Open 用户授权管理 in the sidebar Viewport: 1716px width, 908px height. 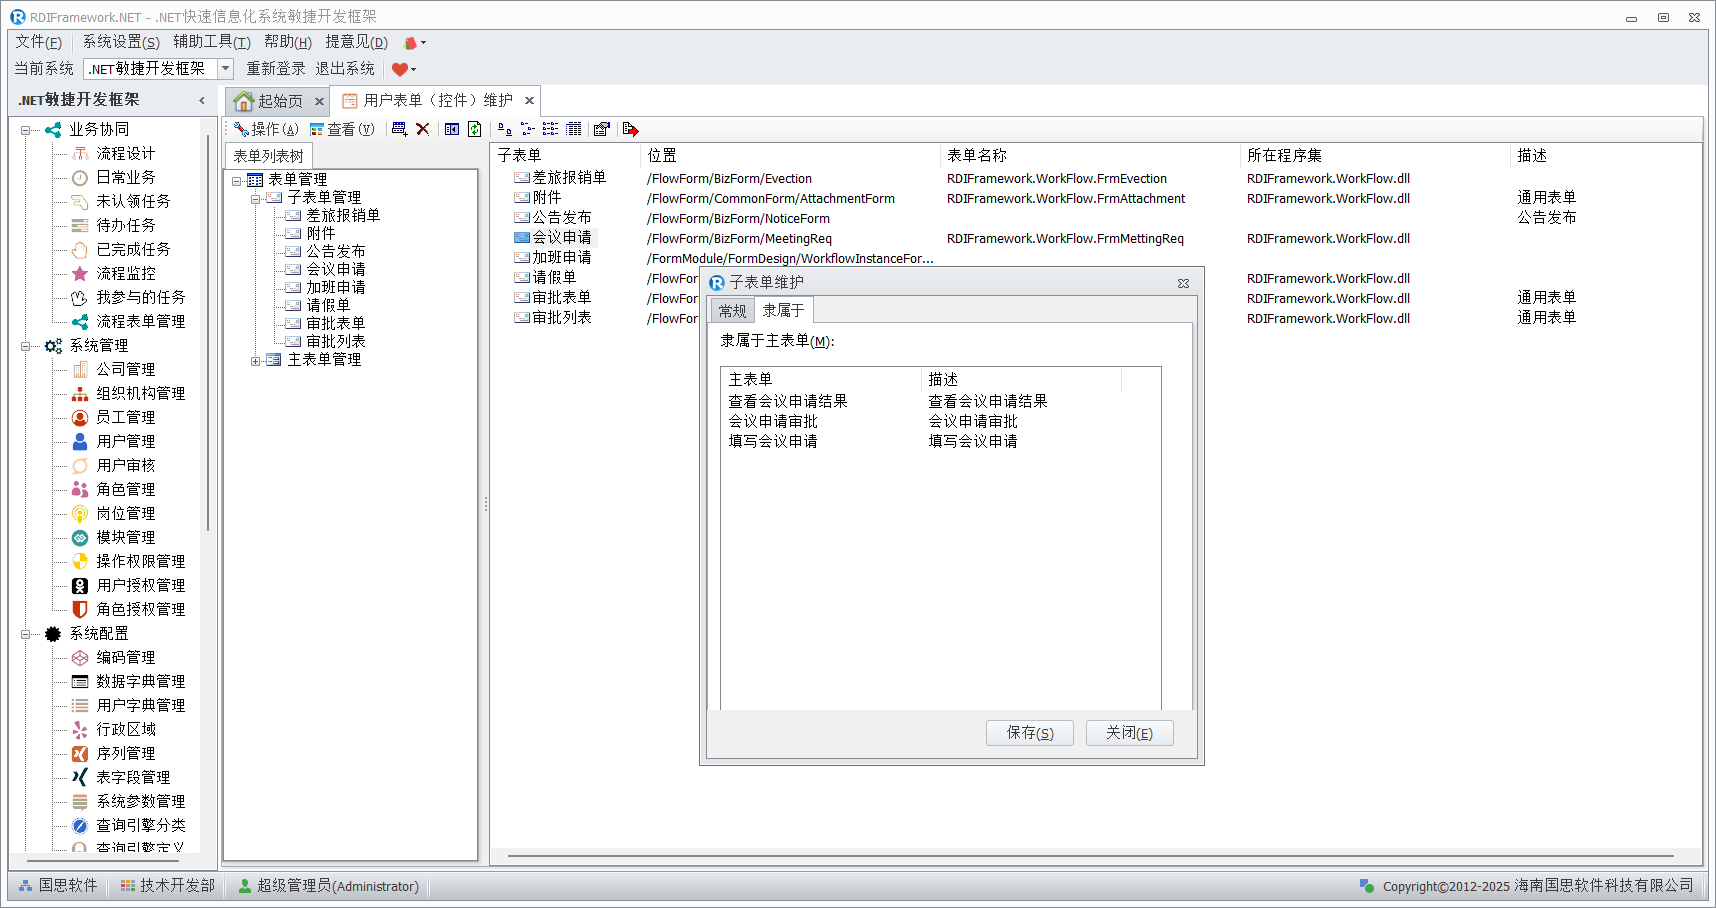tap(140, 585)
